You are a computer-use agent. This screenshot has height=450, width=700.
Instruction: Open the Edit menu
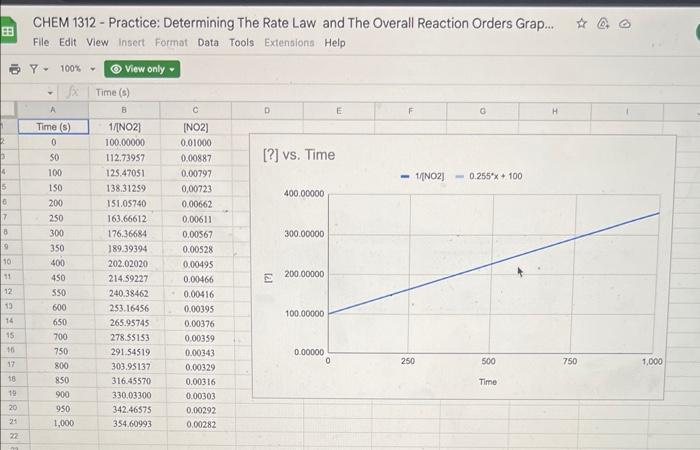point(67,42)
